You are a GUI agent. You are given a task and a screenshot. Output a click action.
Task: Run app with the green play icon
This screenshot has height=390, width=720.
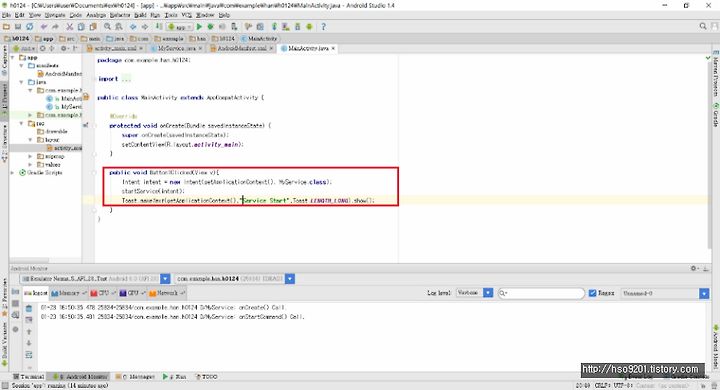(x=199, y=27)
